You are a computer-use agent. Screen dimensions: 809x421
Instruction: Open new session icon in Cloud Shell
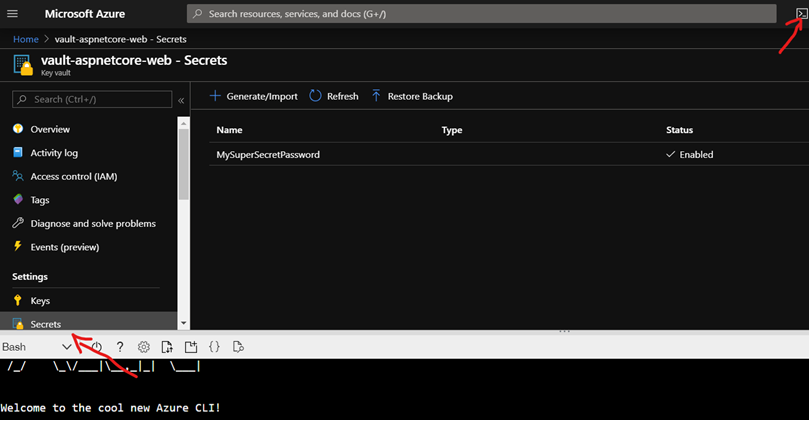pyautogui.click(x=191, y=347)
